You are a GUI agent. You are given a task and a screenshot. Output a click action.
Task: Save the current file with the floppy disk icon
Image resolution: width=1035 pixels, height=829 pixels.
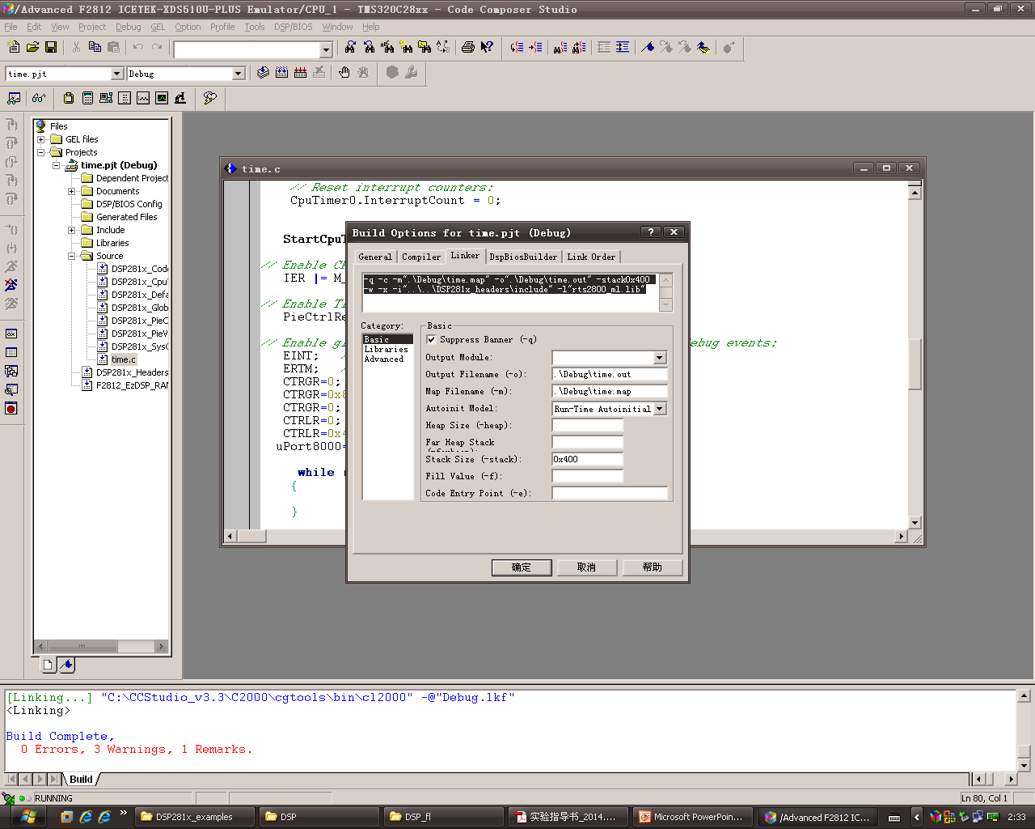[51, 47]
